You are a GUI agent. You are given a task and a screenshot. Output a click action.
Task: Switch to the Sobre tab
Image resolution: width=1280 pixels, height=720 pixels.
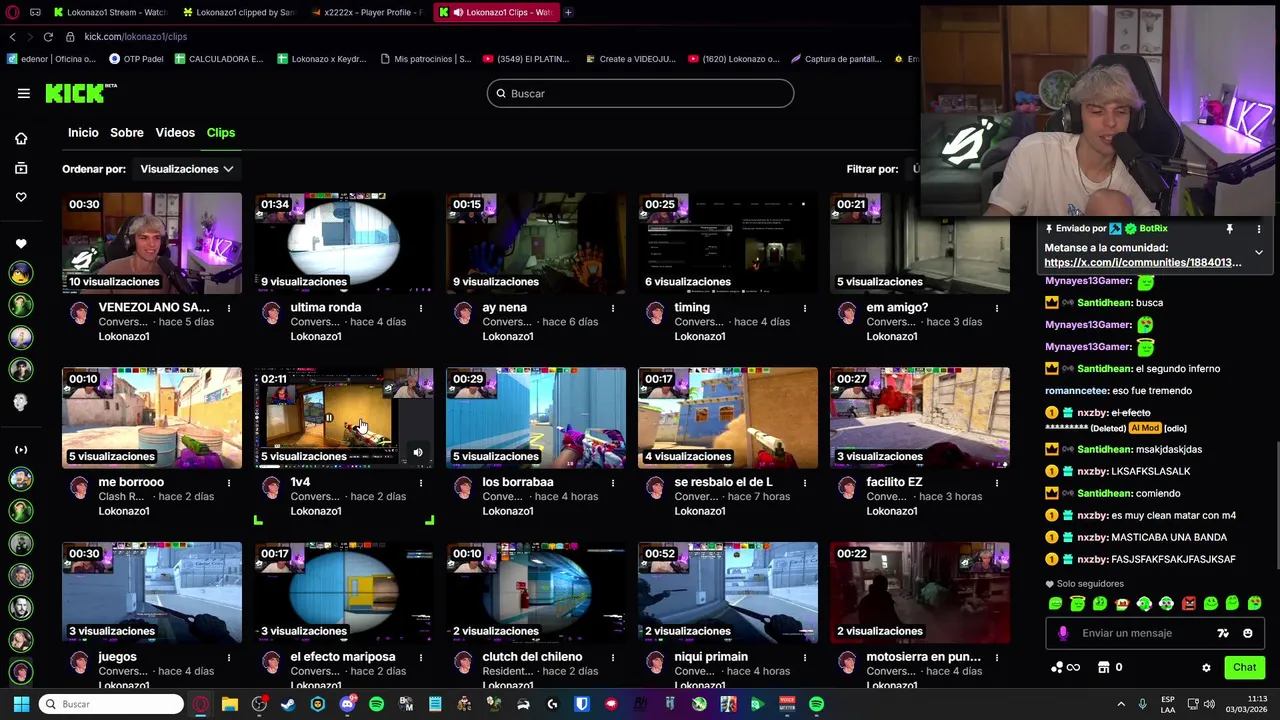(x=127, y=132)
